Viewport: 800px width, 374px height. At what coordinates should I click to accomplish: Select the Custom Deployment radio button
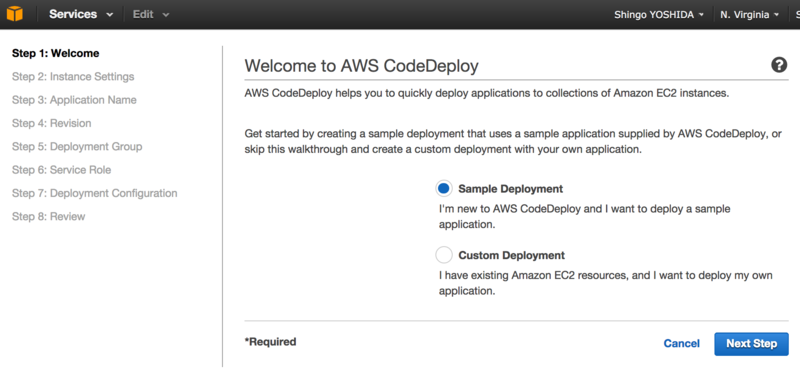[444, 255]
